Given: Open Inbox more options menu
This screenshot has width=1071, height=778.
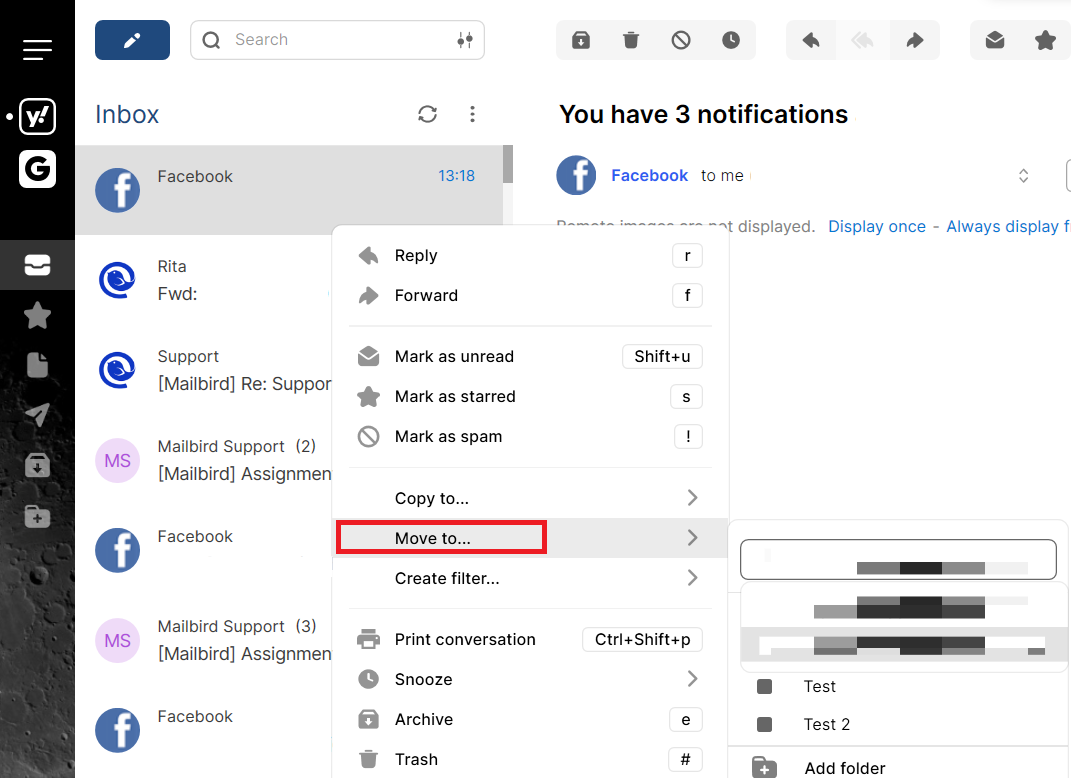Looking at the screenshot, I should tap(472, 114).
